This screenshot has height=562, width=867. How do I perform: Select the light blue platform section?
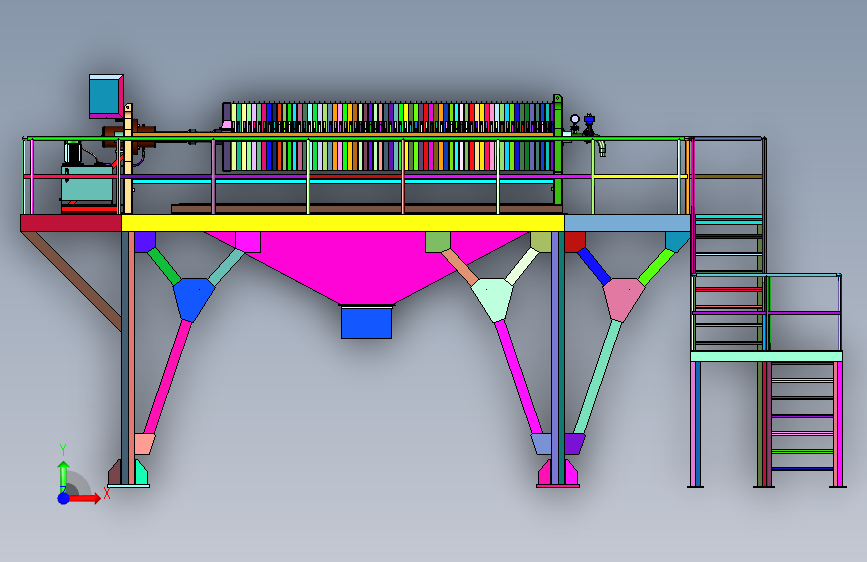(x=627, y=223)
